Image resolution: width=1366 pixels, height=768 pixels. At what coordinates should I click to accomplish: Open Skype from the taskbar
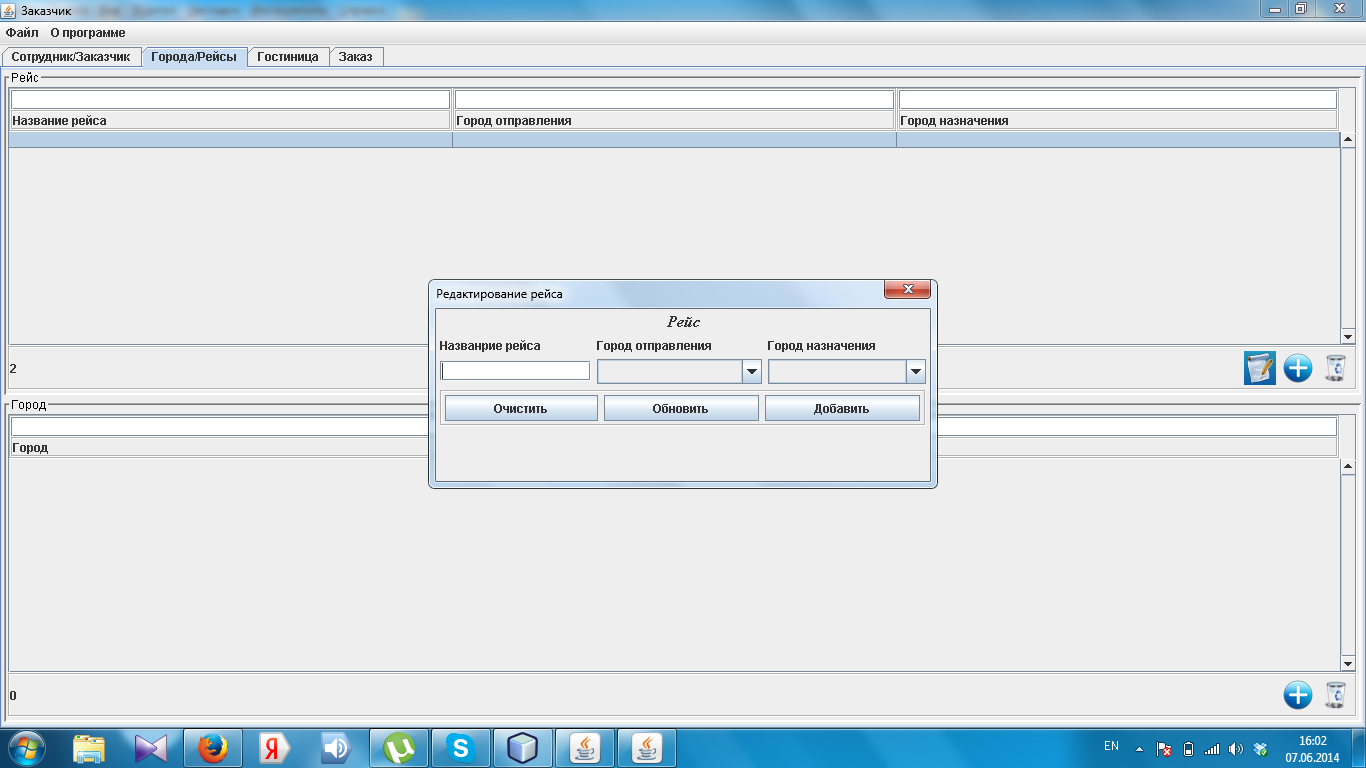(461, 748)
